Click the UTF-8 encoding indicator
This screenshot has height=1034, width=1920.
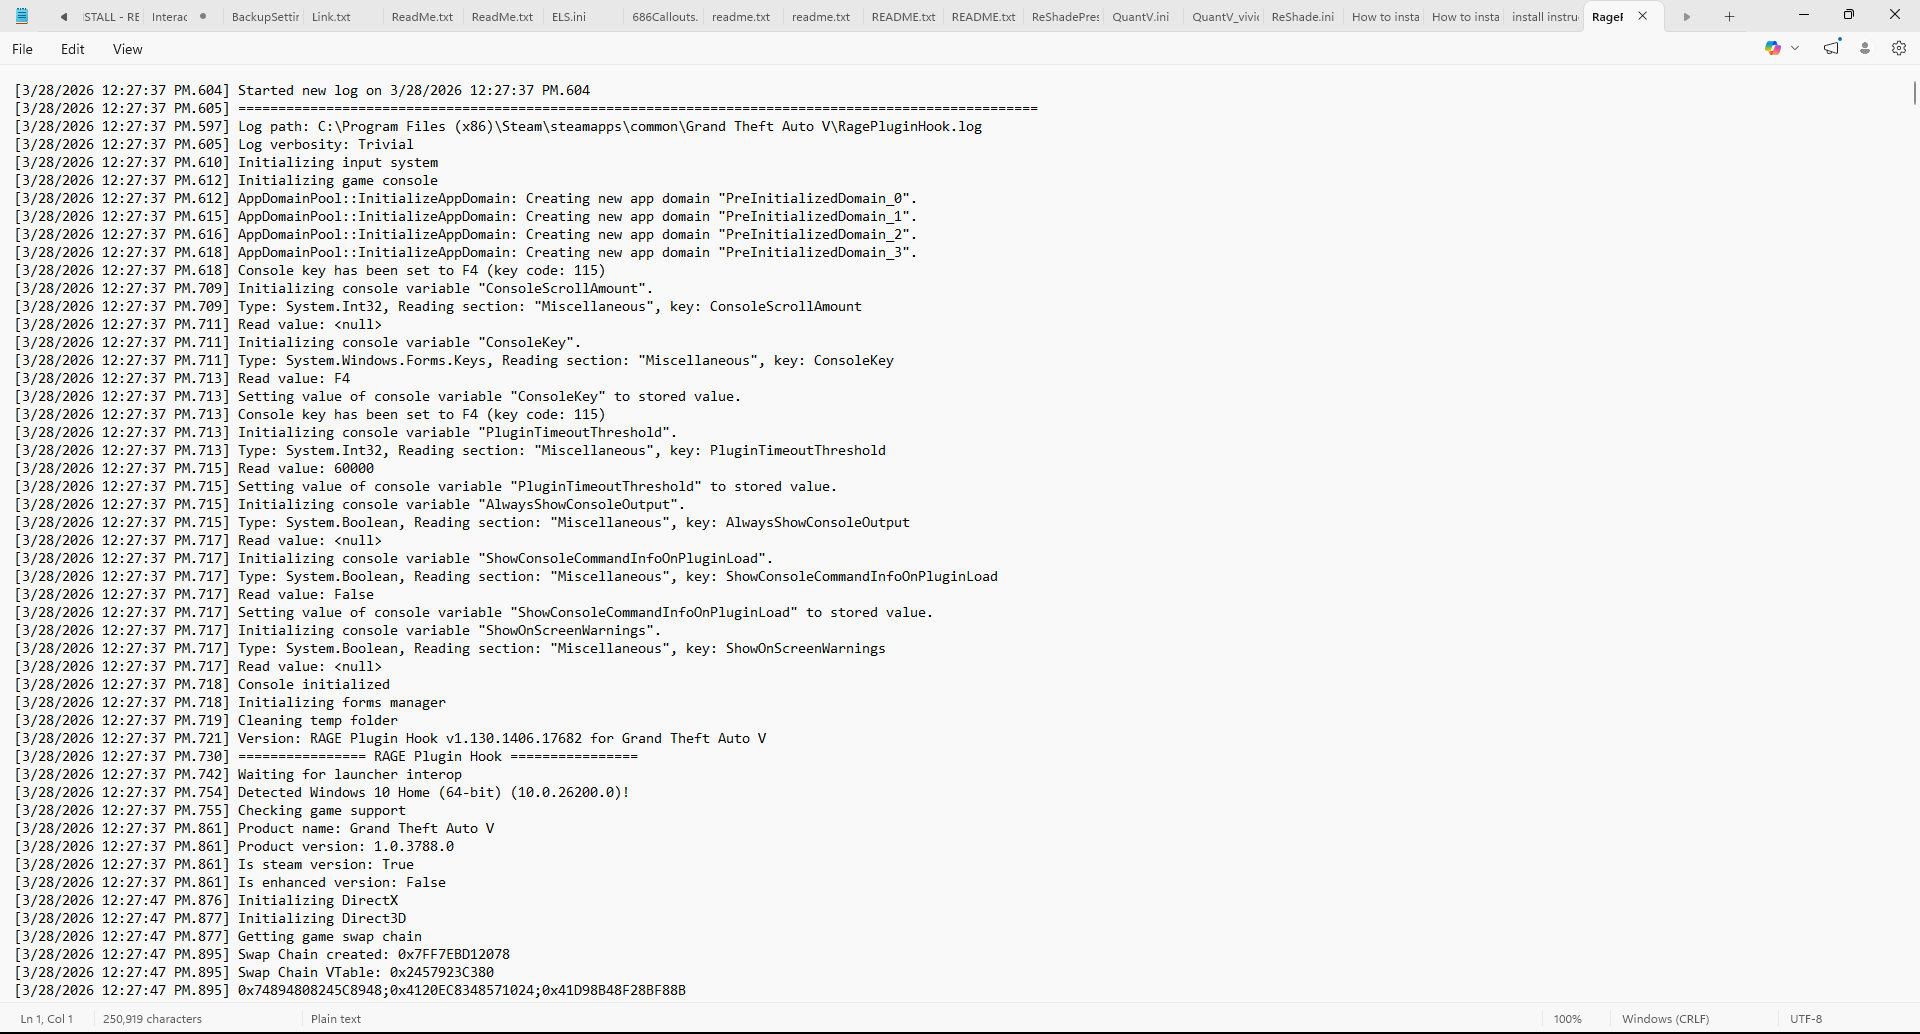coord(1806,1019)
